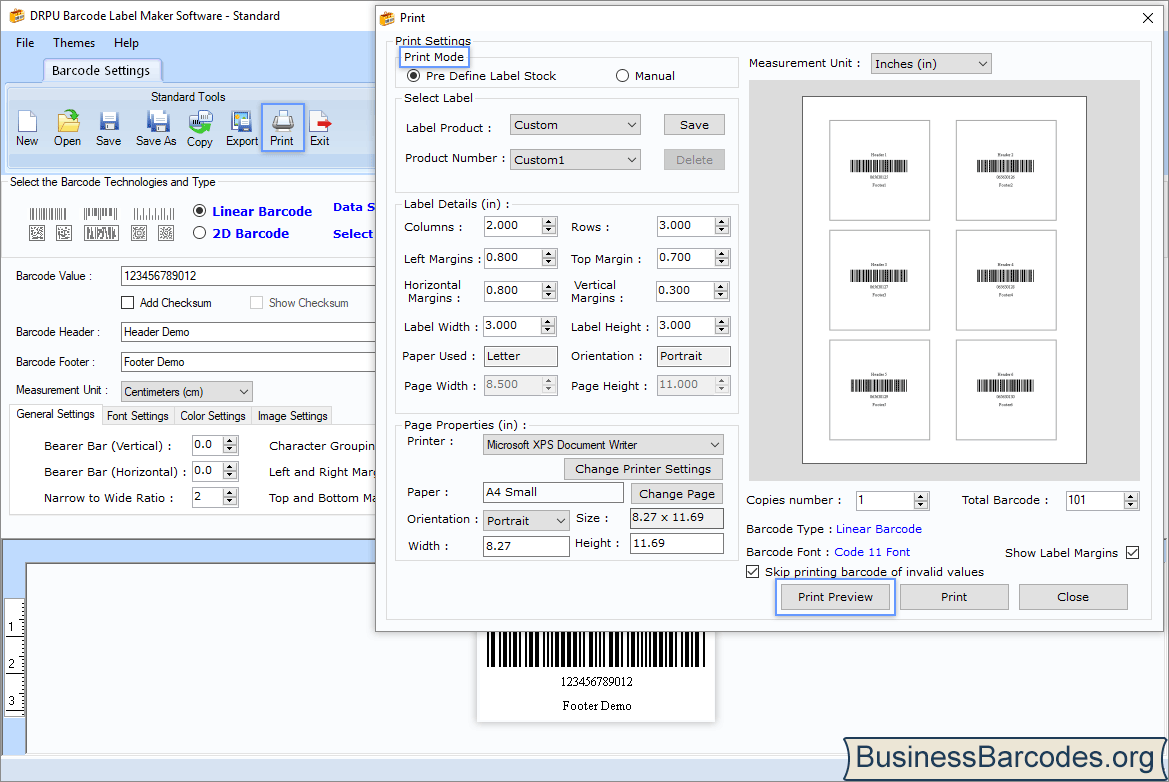The image size is (1169, 782).
Task: Click the Save floppy disk icon
Action: pos(109,128)
